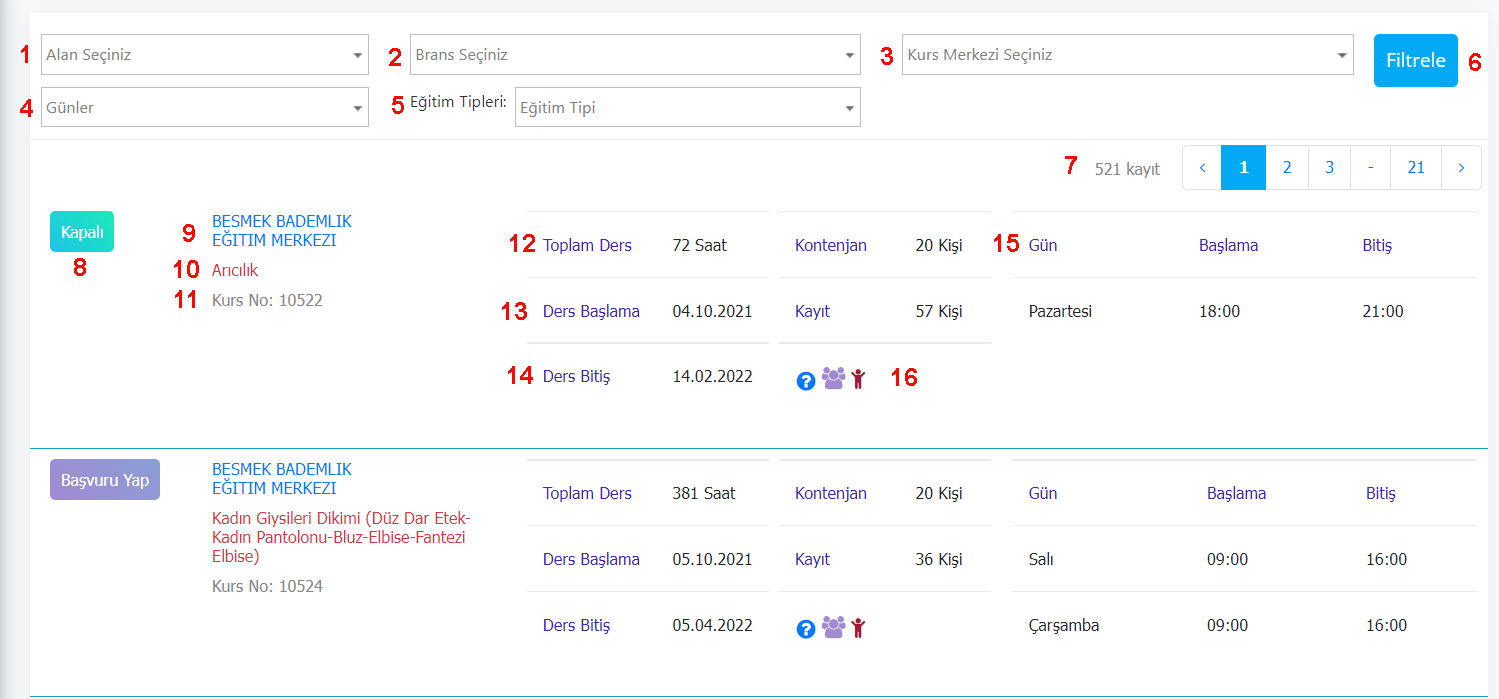Click the blue question mark icon in Arıcılık course

click(806, 380)
